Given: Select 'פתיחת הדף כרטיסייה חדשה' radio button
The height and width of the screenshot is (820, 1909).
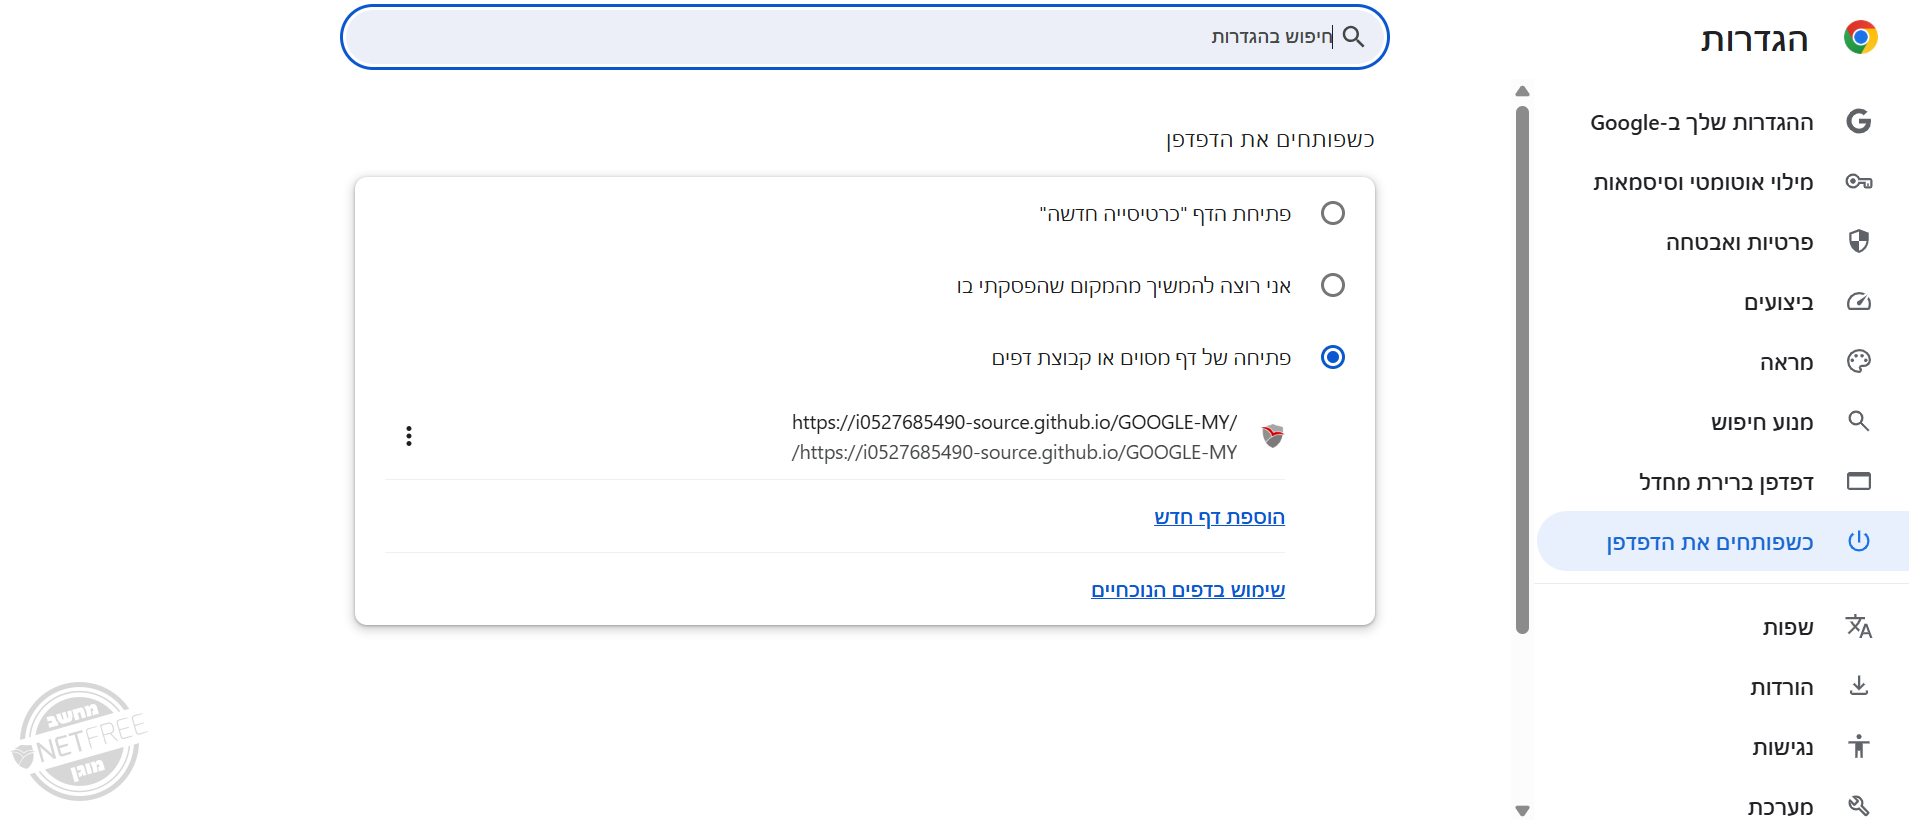Looking at the screenshot, I should pyautogui.click(x=1332, y=213).
